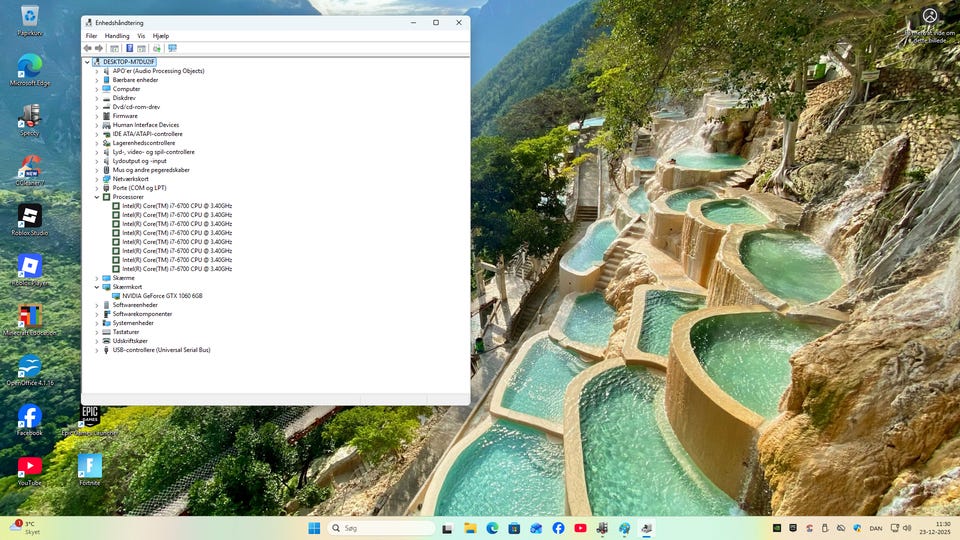This screenshot has width=960, height=540.
Task: Select the Skærme category row
Action: point(123,278)
